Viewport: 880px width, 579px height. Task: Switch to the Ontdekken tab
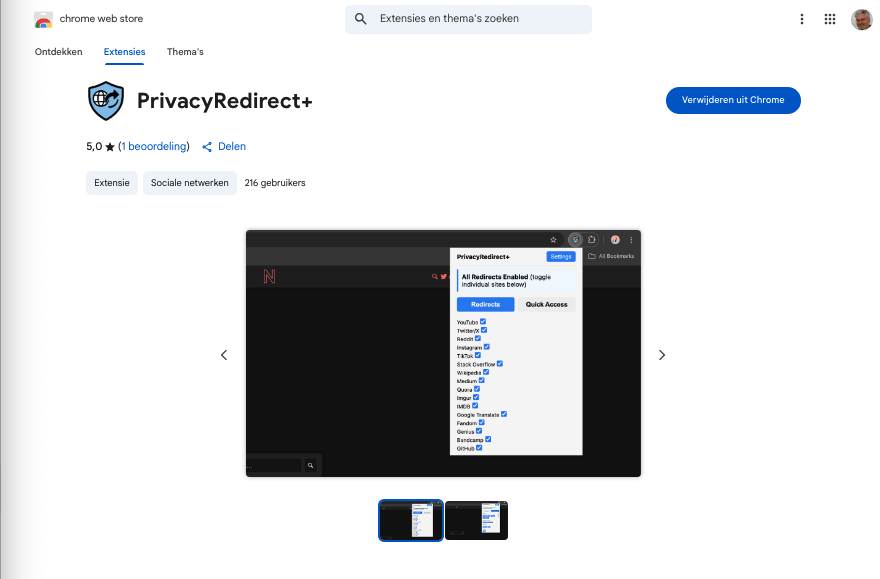[x=57, y=52]
